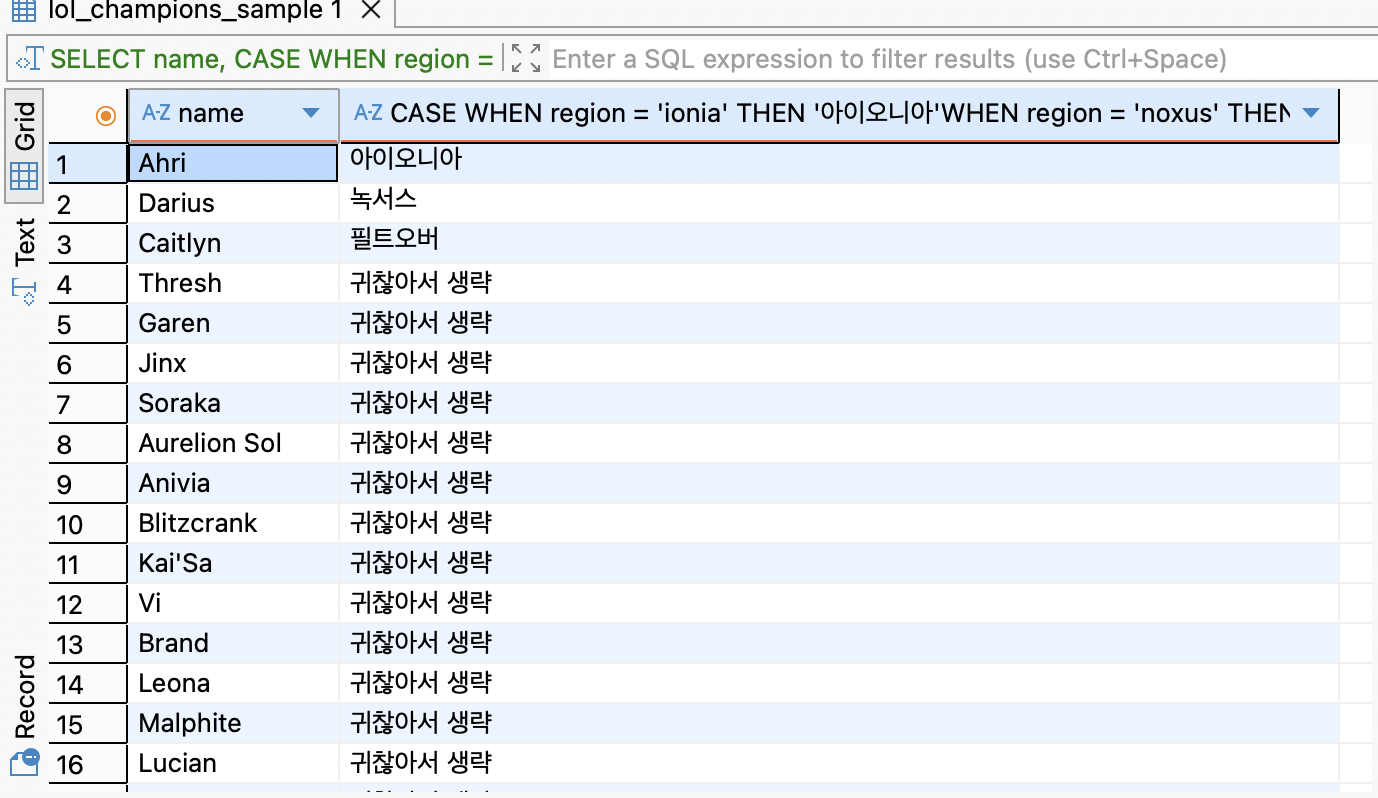This screenshot has height=798, width=1378.
Task: Click the CASE WHEN region column header
Action: tap(839, 115)
